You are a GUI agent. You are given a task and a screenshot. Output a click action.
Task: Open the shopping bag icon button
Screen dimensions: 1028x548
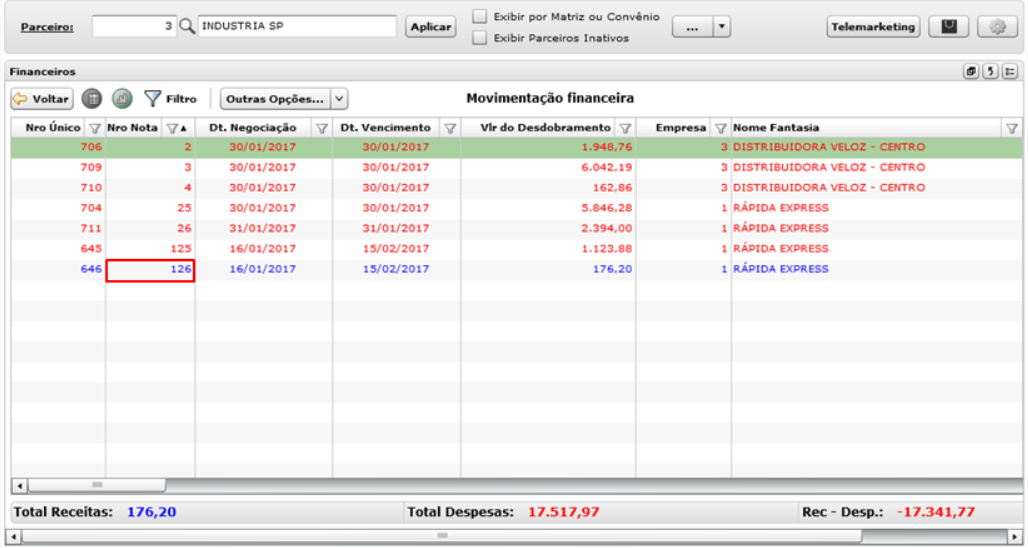coord(949,27)
